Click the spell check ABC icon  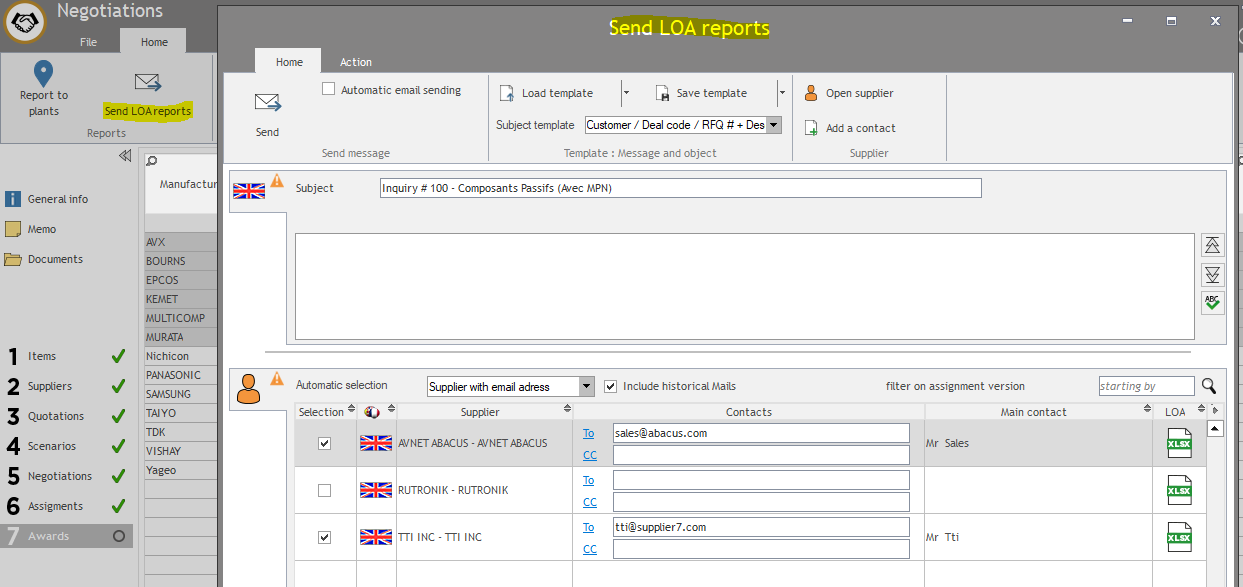(x=1212, y=302)
